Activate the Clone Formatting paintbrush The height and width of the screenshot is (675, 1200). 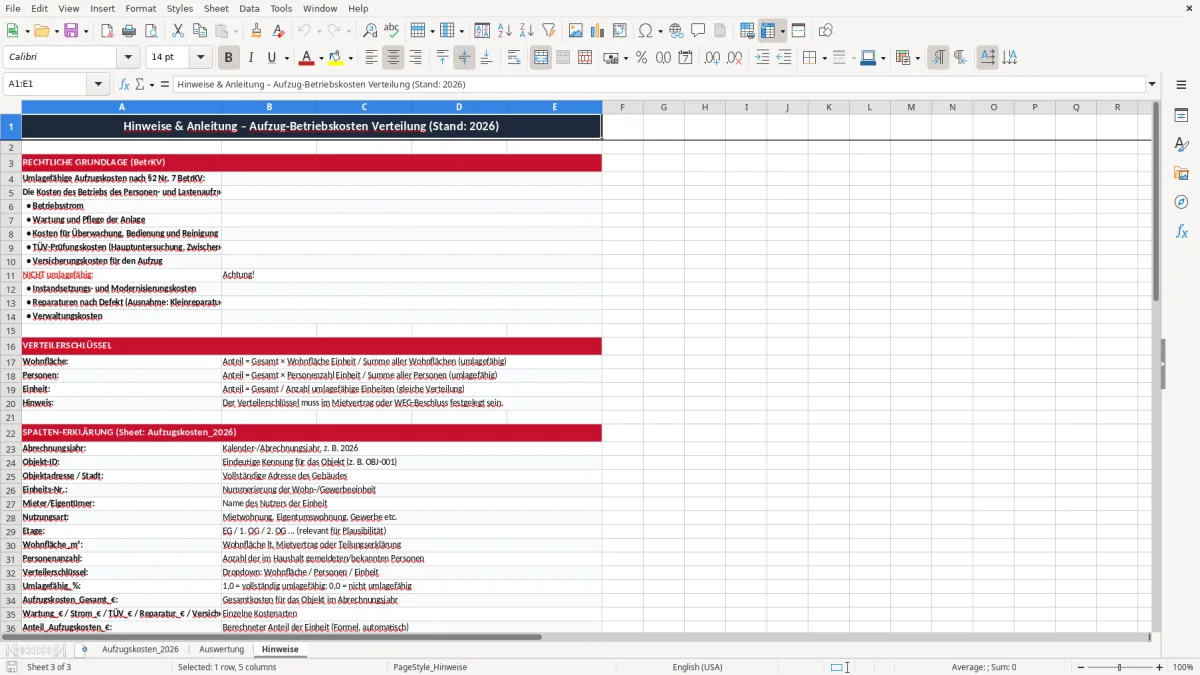click(257, 31)
